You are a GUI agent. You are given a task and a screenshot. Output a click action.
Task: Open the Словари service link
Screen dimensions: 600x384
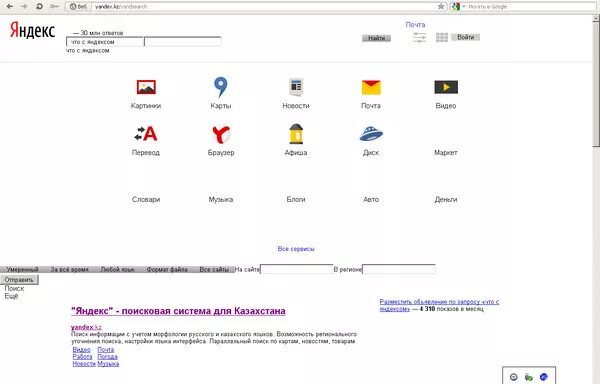point(146,199)
